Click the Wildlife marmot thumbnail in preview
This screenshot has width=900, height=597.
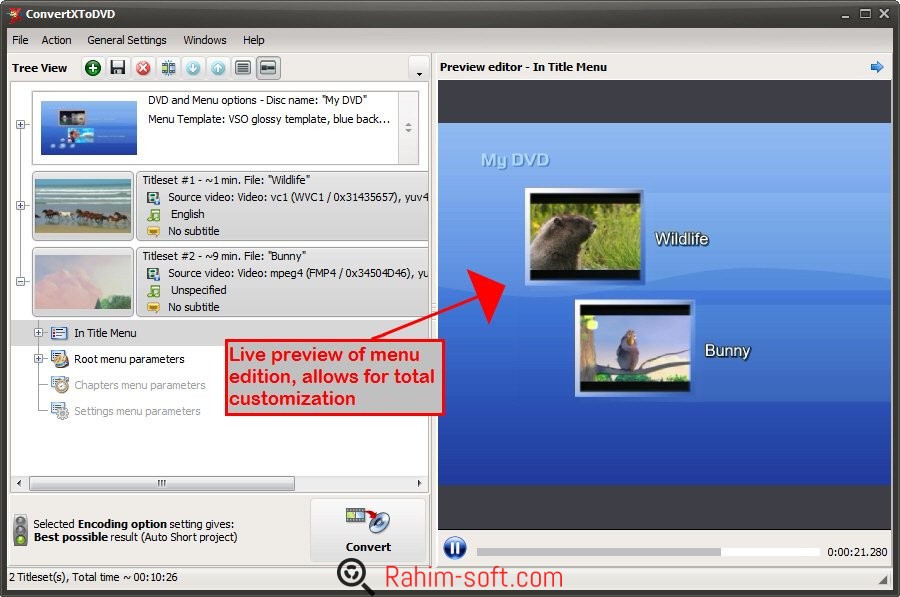(x=584, y=237)
